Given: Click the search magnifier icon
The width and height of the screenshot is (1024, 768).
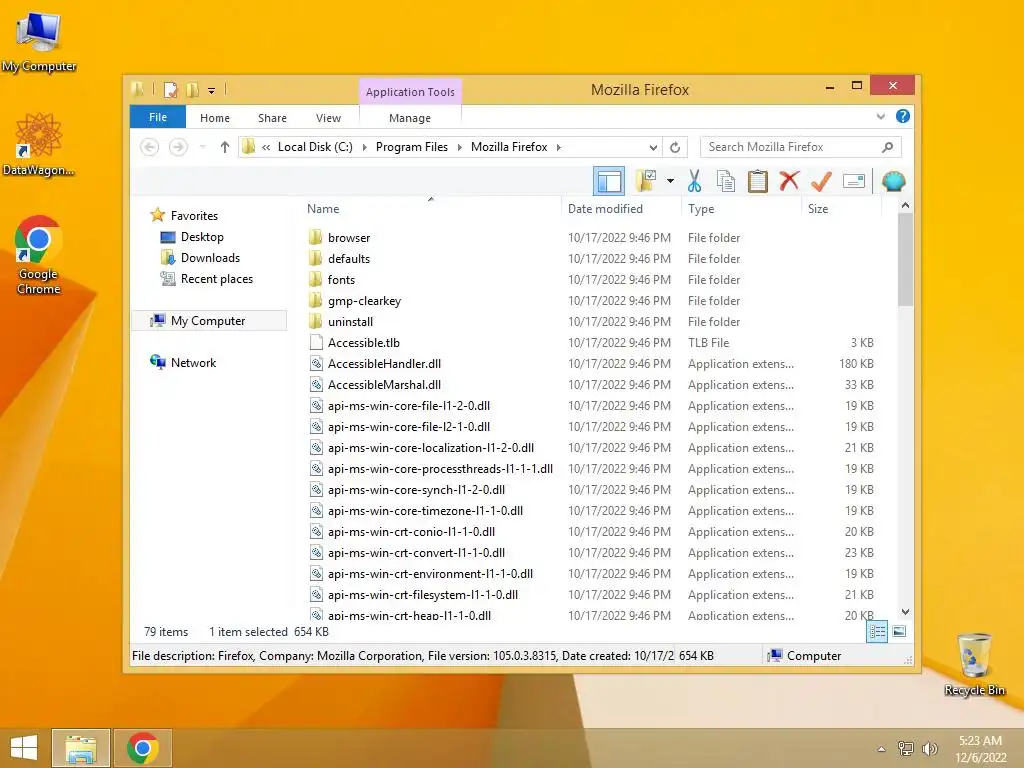Looking at the screenshot, I should click(887, 147).
